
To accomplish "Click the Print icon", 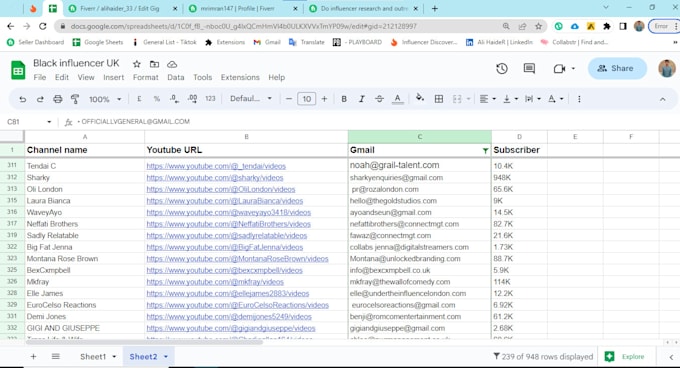I will [x=58, y=99].
